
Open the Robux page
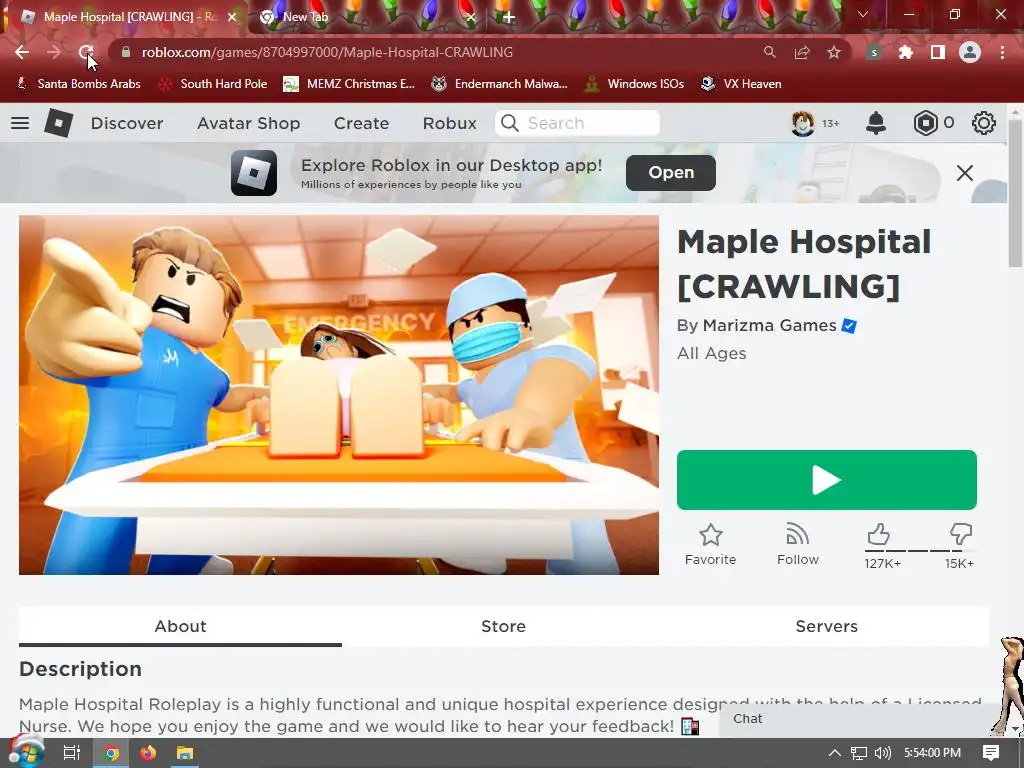click(x=449, y=123)
